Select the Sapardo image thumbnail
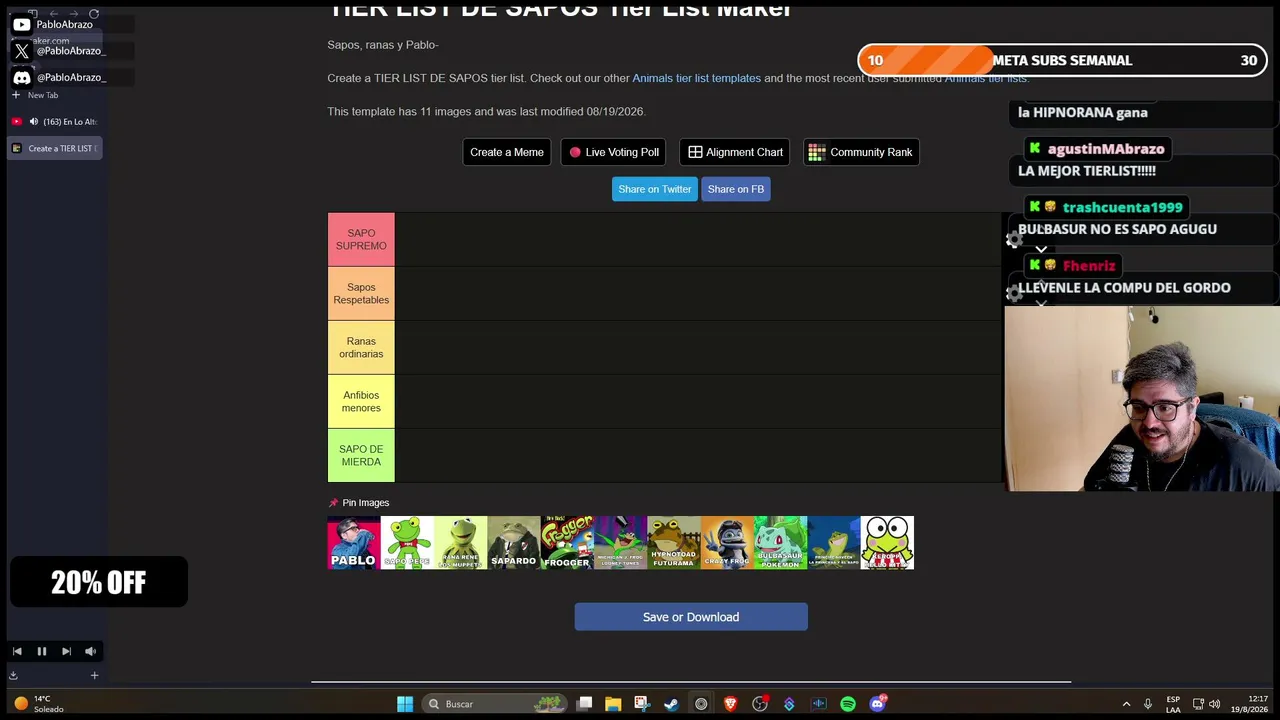 point(514,543)
